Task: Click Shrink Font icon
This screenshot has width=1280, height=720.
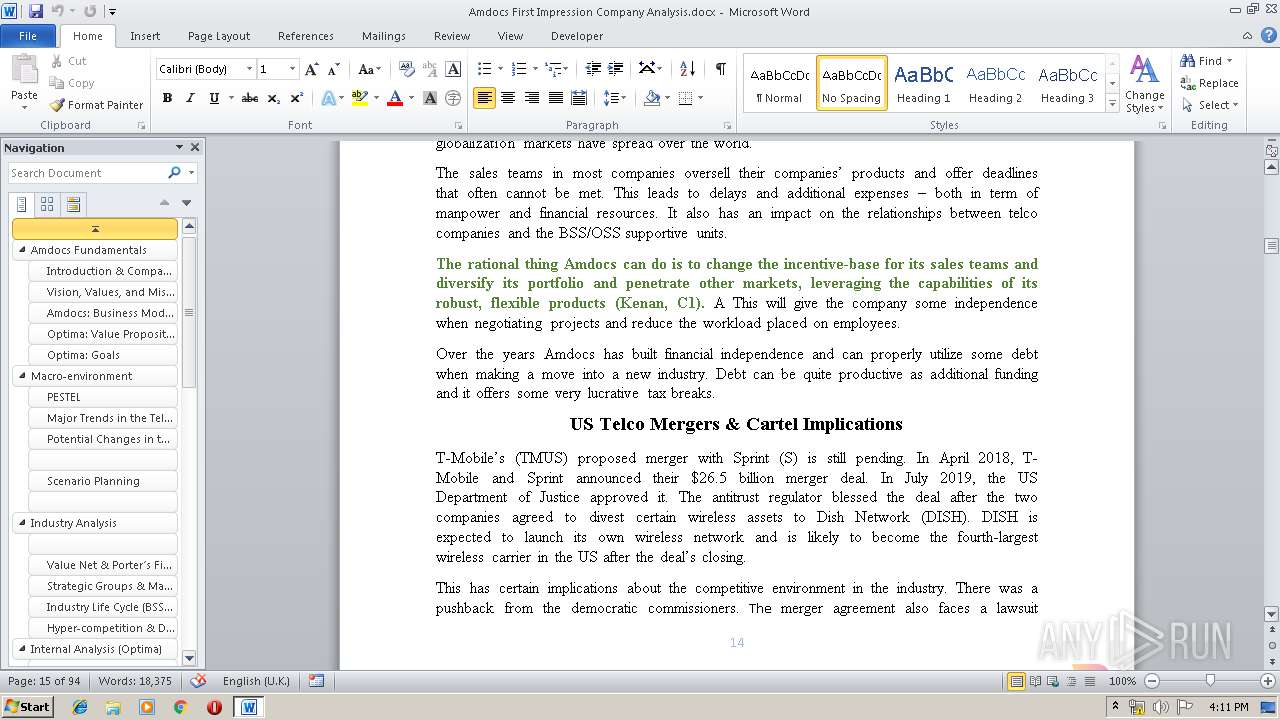Action: point(333,69)
